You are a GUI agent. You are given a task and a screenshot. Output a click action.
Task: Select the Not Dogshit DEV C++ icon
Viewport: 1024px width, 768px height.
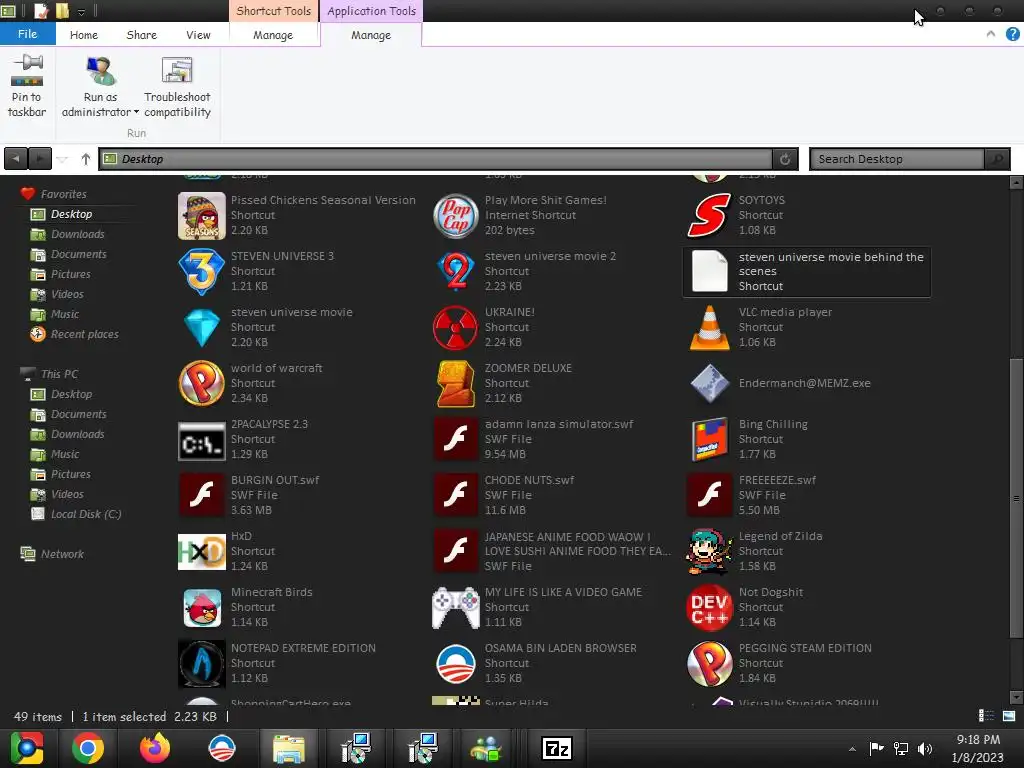(x=709, y=607)
